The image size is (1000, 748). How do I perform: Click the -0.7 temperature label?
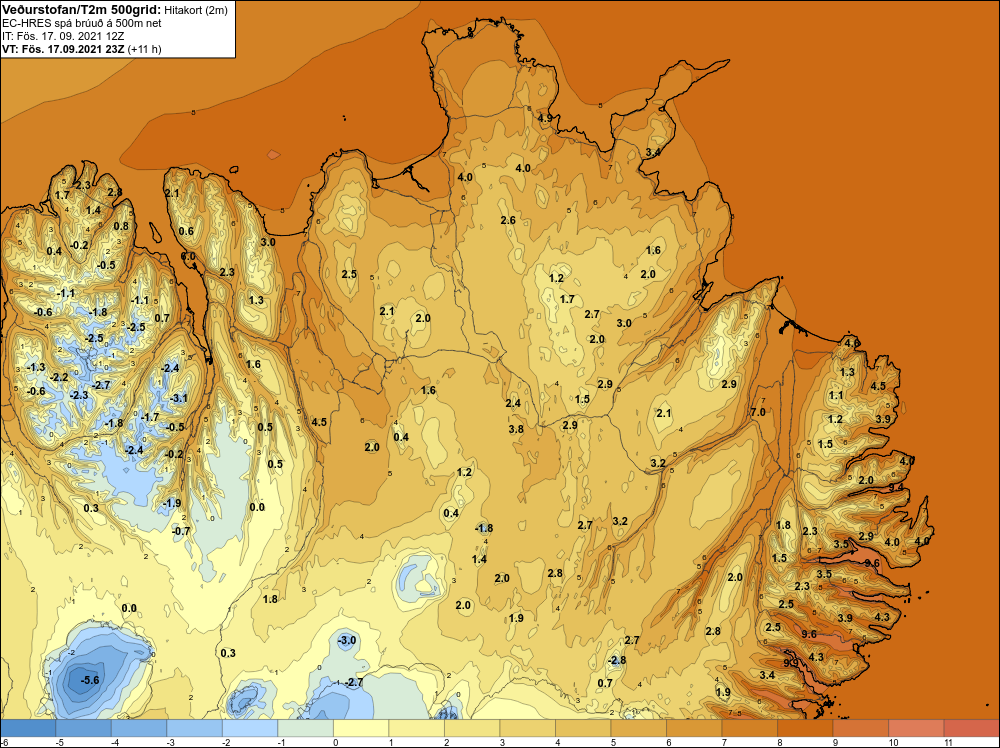coord(182,531)
